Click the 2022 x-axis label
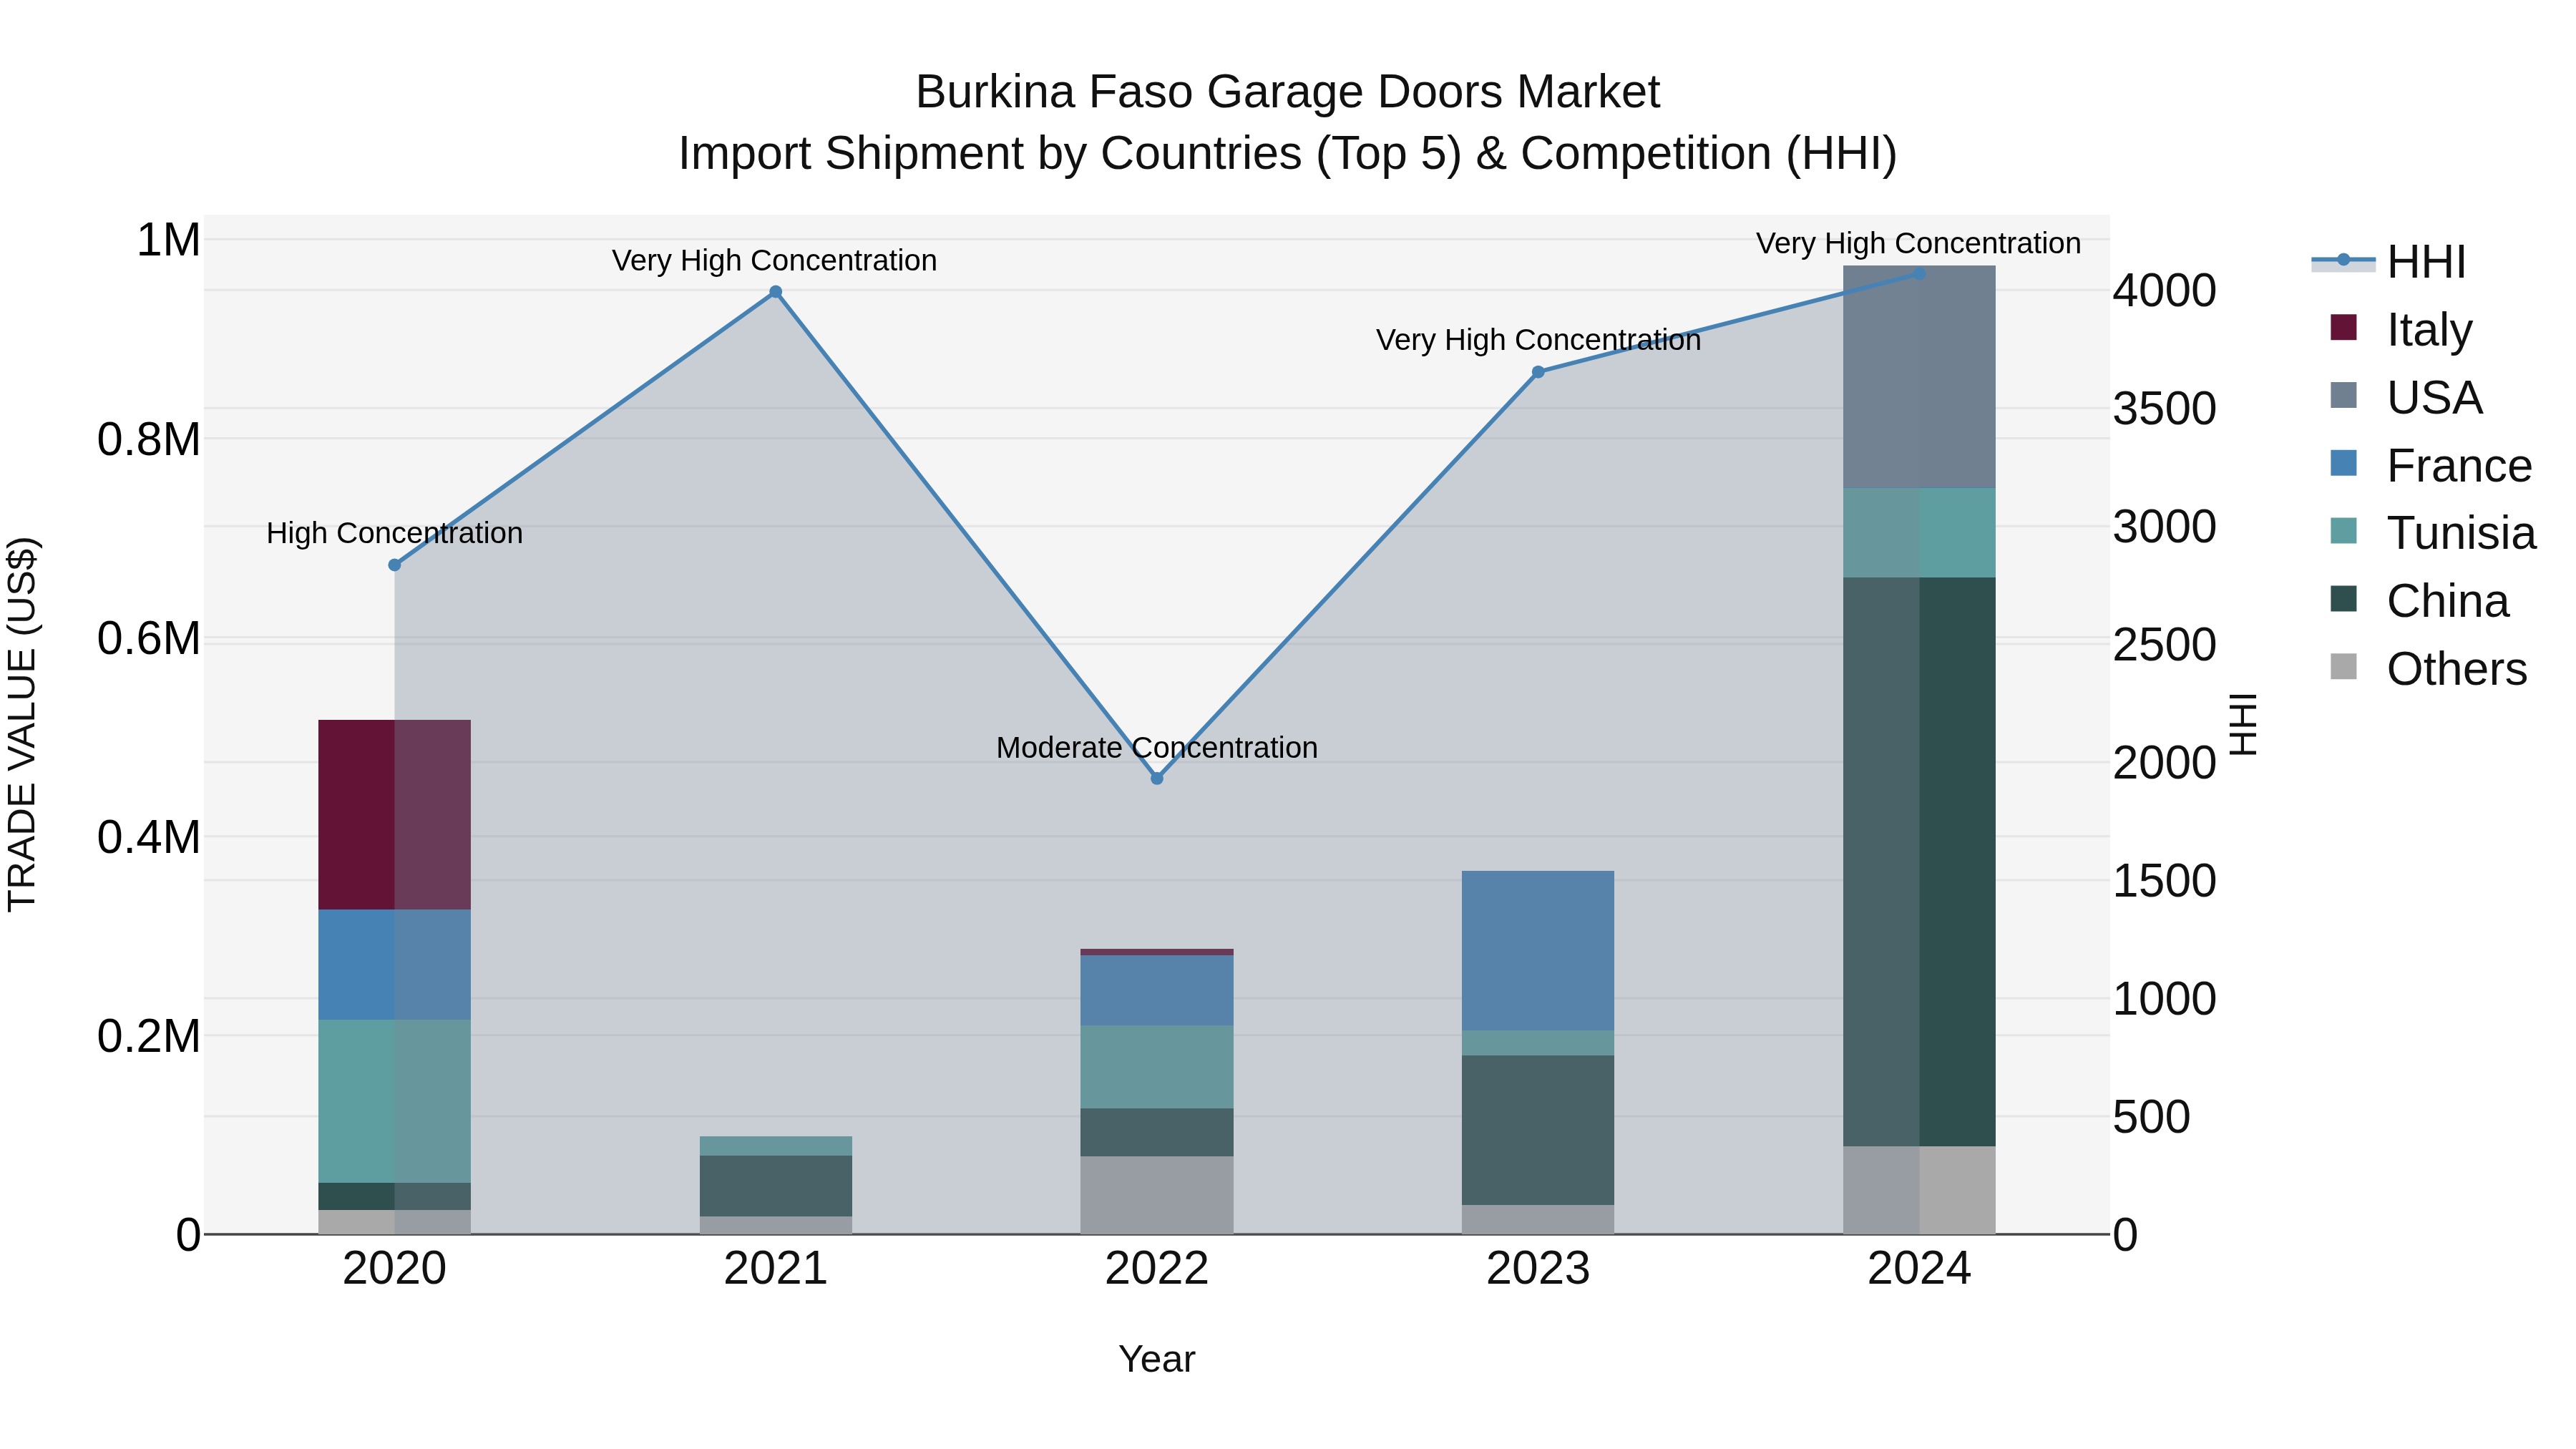The image size is (2576, 1449). pyautogui.click(x=1157, y=1269)
